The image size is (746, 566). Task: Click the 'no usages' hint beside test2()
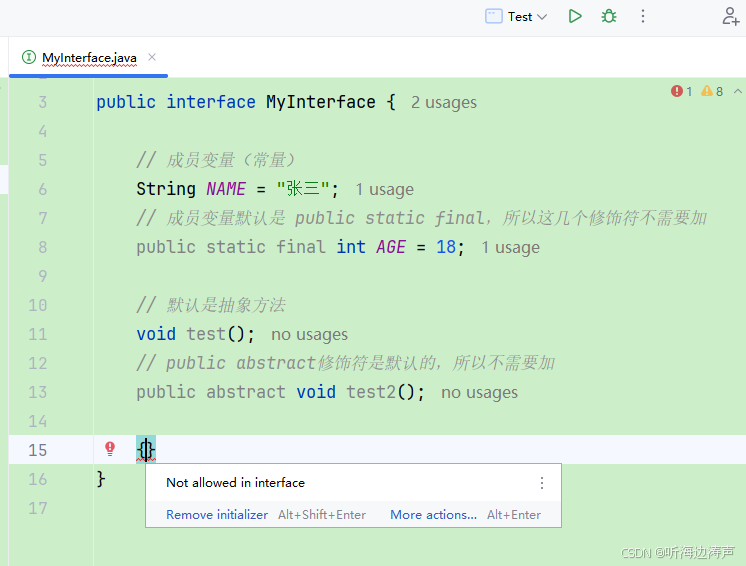click(x=479, y=392)
